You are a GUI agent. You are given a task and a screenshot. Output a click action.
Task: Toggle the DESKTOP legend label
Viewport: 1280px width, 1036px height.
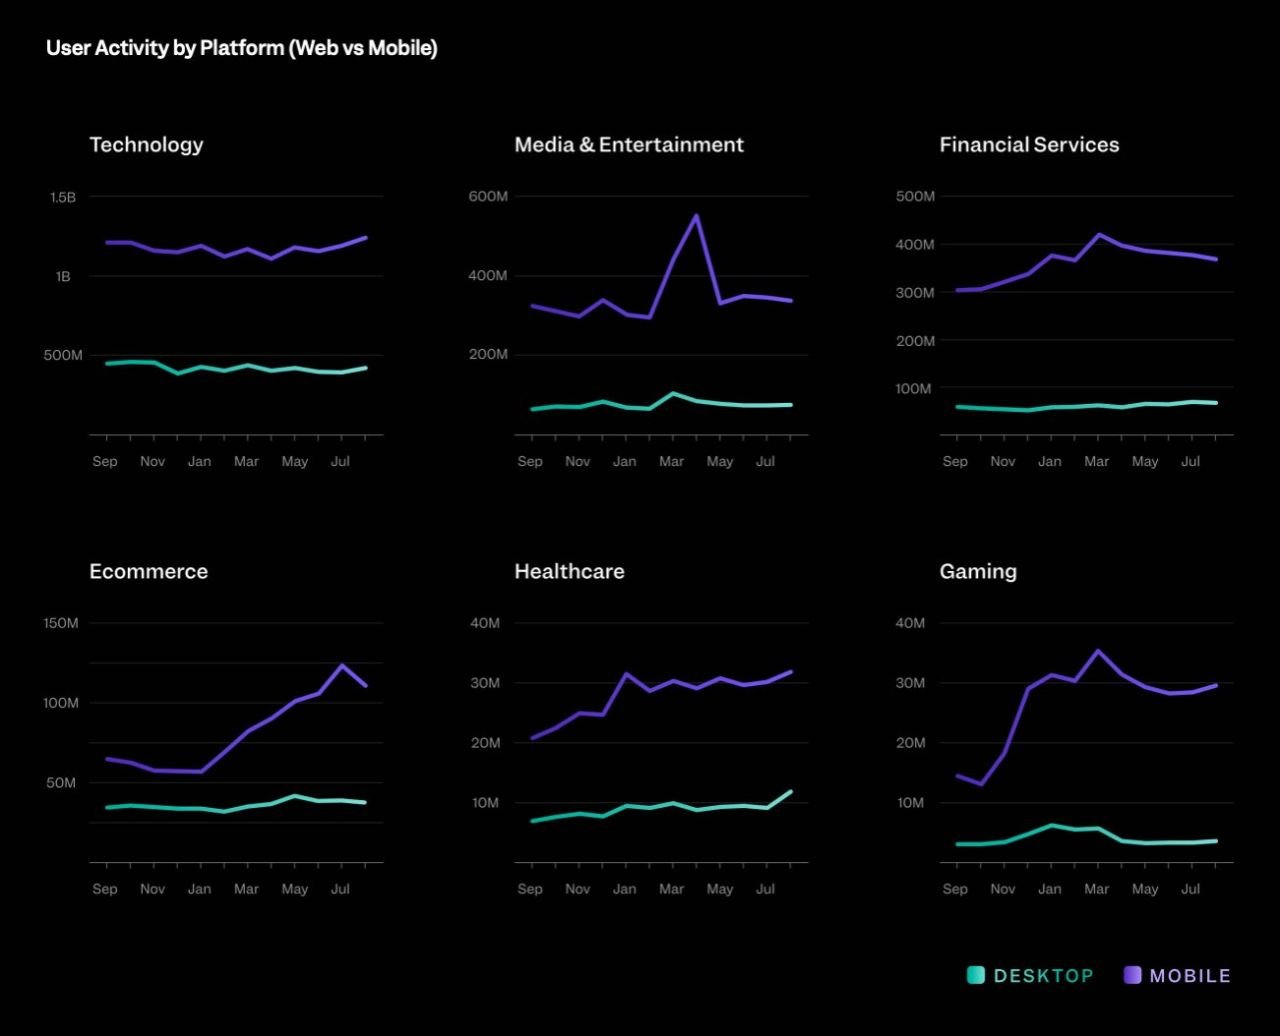tap(1044, 976)
